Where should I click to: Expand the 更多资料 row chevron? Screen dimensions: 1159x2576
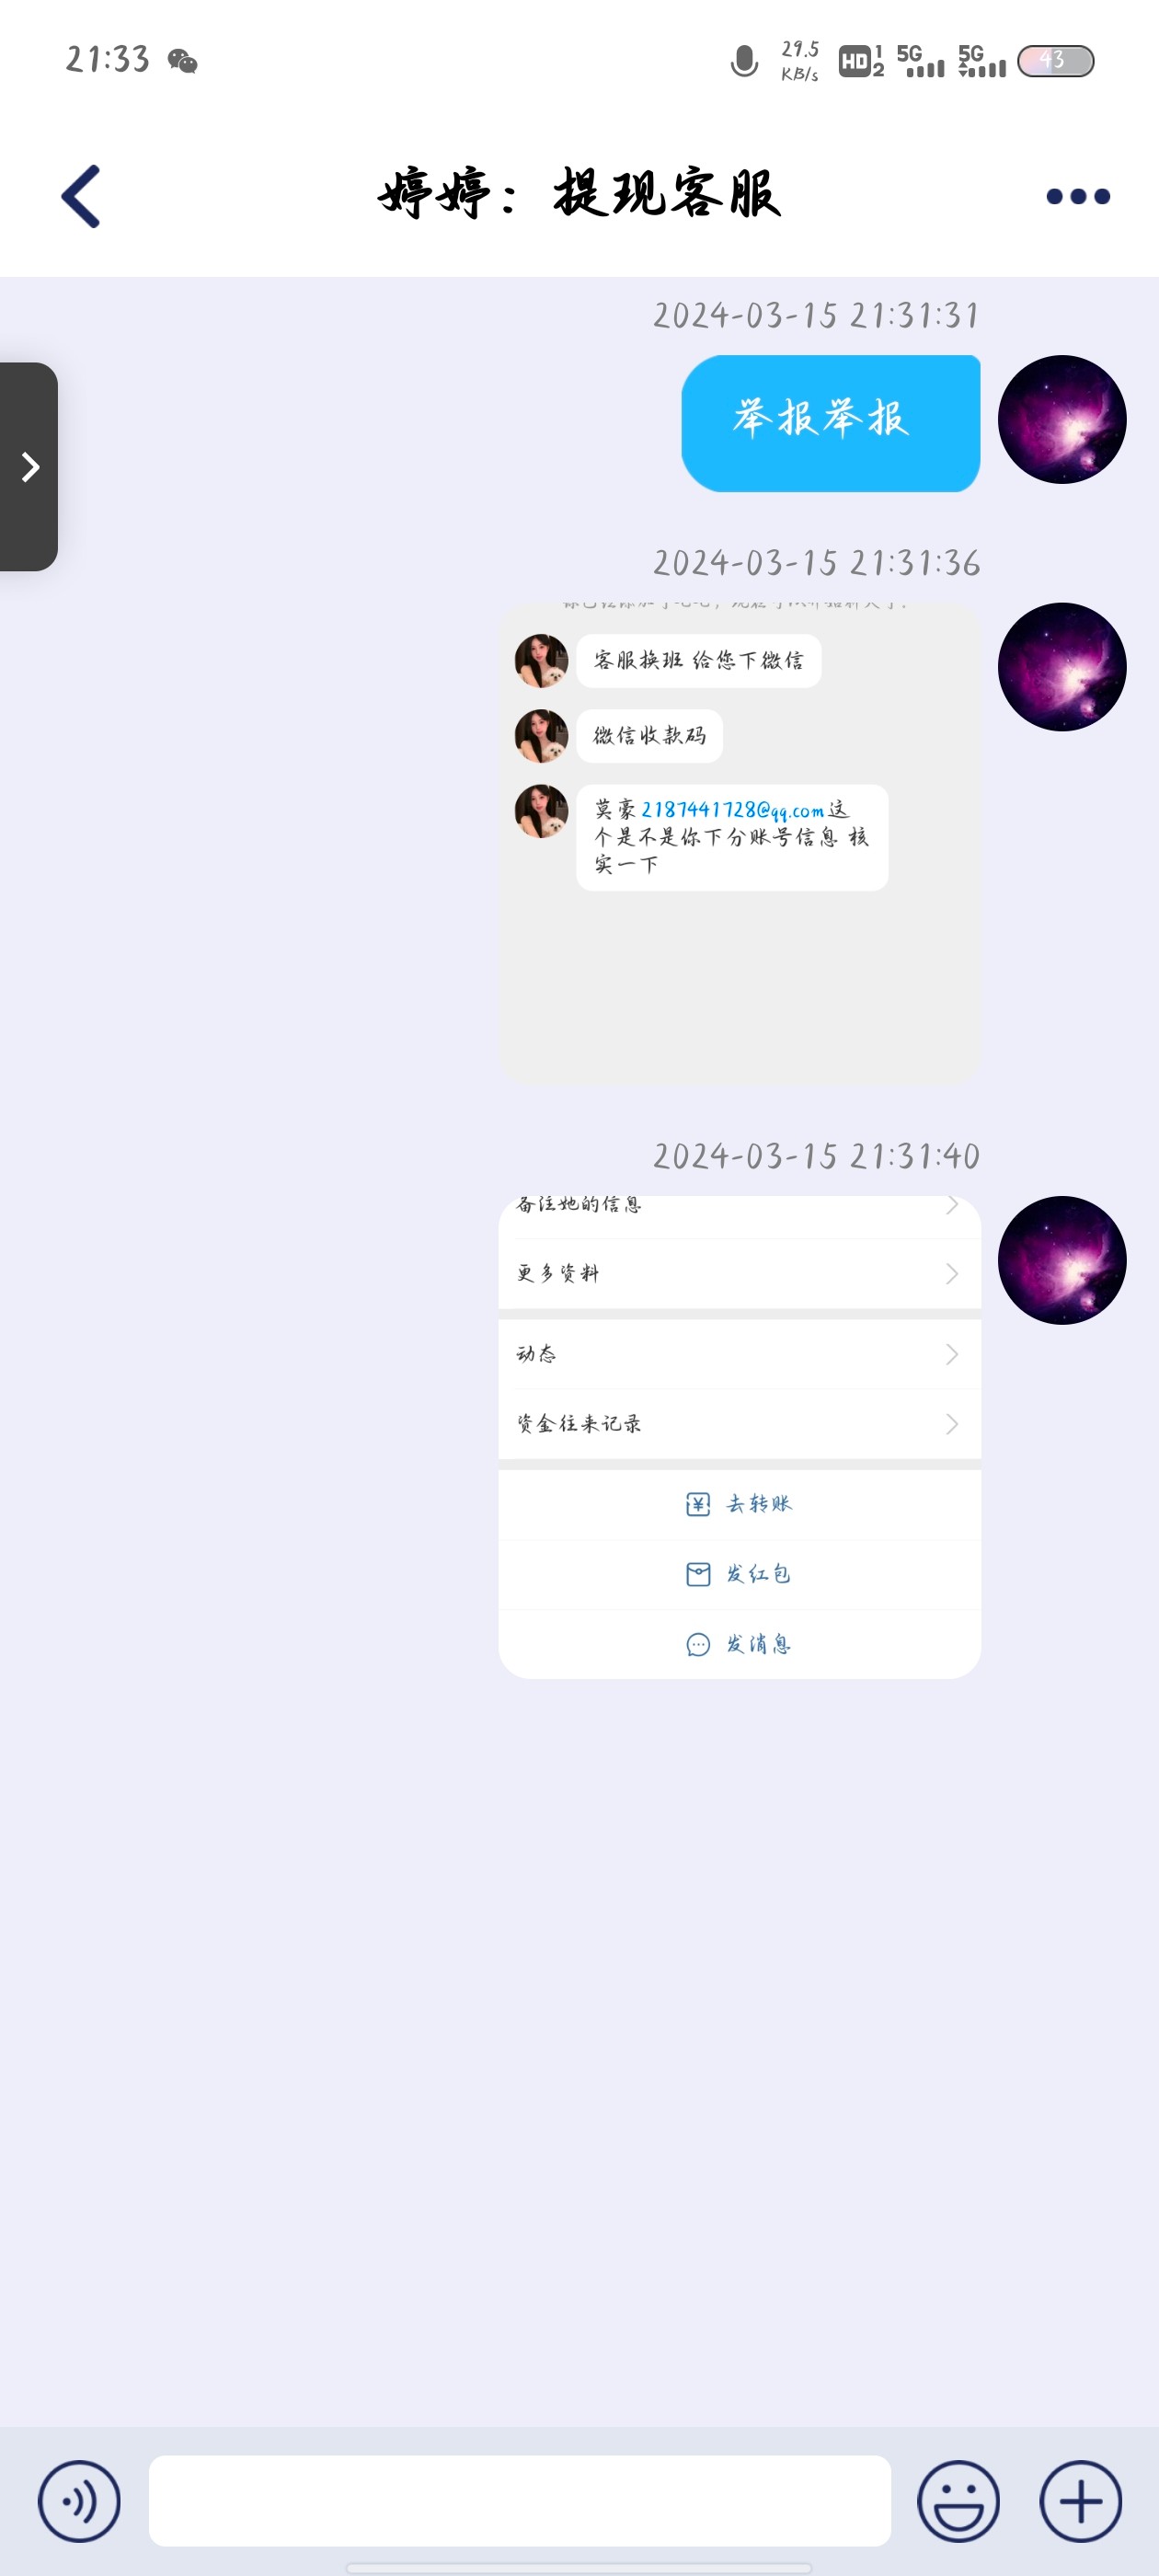pos(952,1273)
